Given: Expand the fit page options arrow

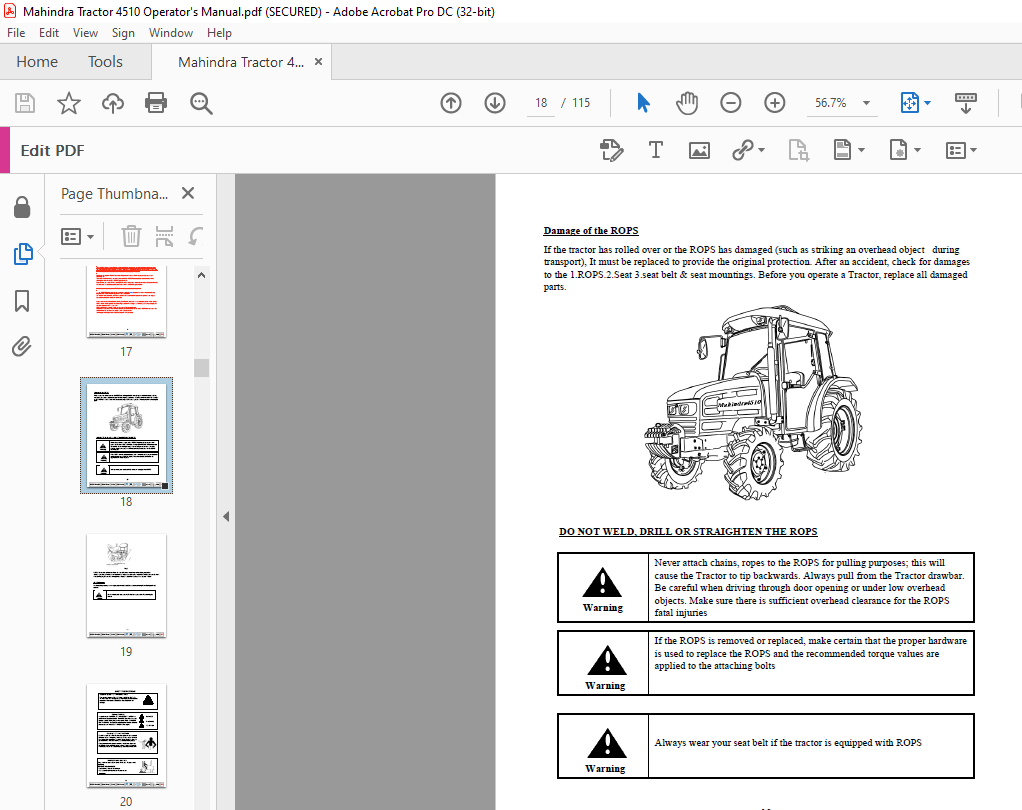Looking at the screenshot, I should pos(927,103).
